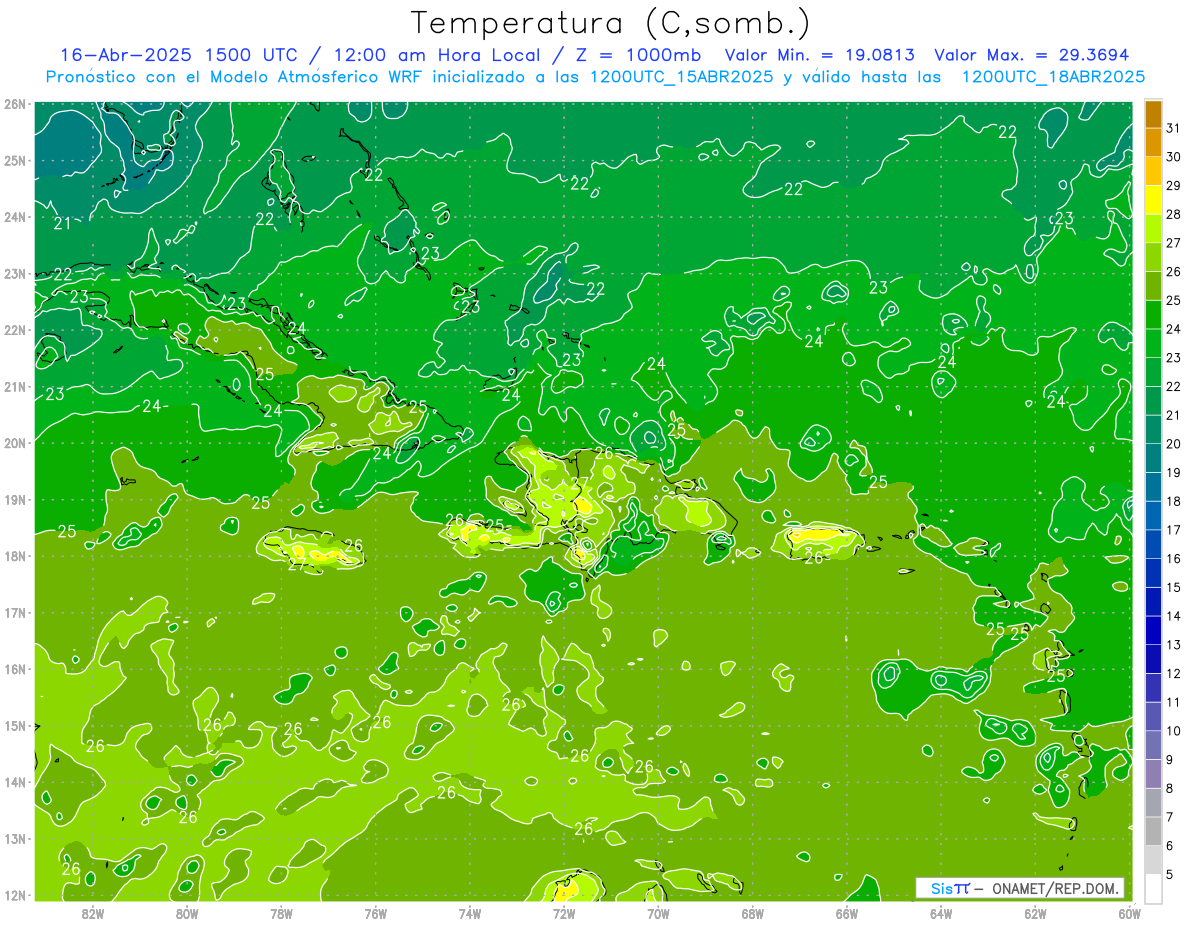Click the latitude label 22N

click(x=14, y=330)
